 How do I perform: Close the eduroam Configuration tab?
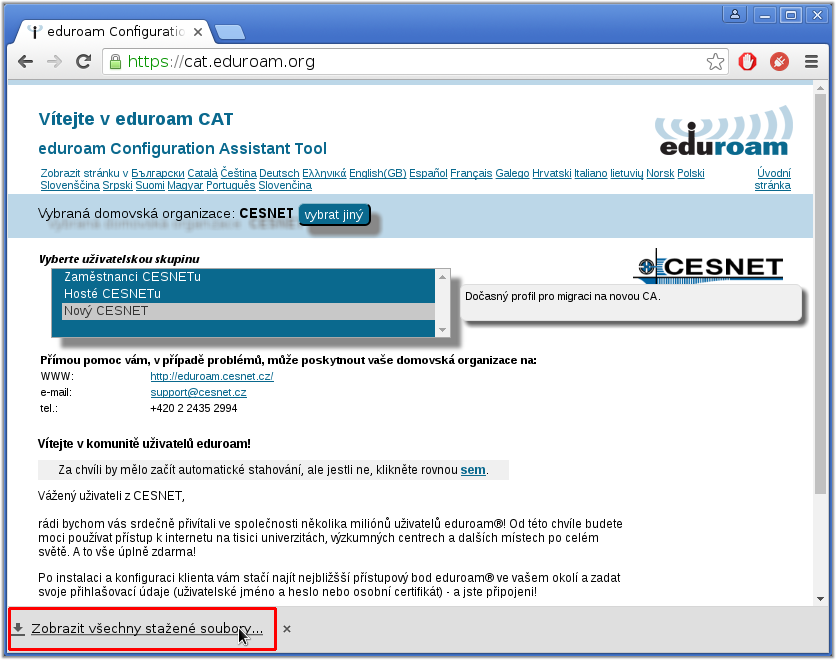(x=198, y=32)
